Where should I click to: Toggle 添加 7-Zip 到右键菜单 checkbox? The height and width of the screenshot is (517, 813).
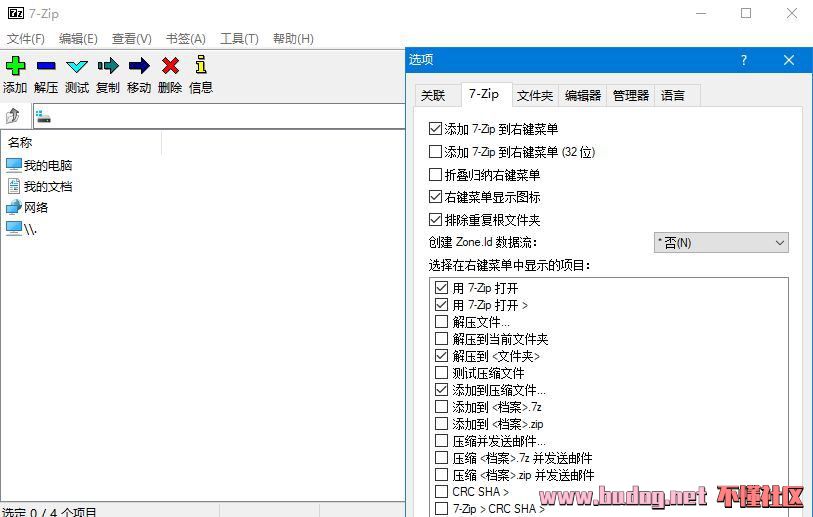pyautogui.click(x=436, y=129)
